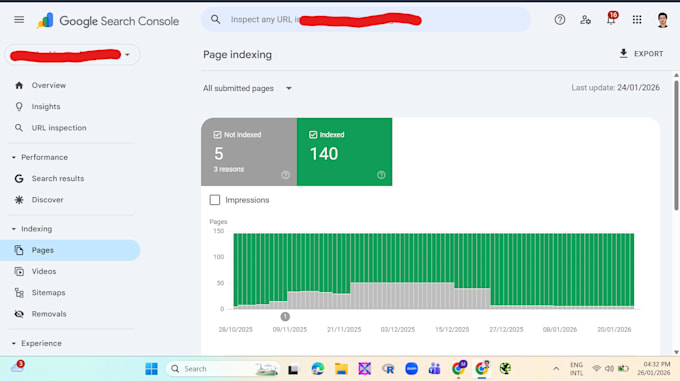Click the page vertical scrollbar
680x381 pixels.
click(x=676, y=145)
